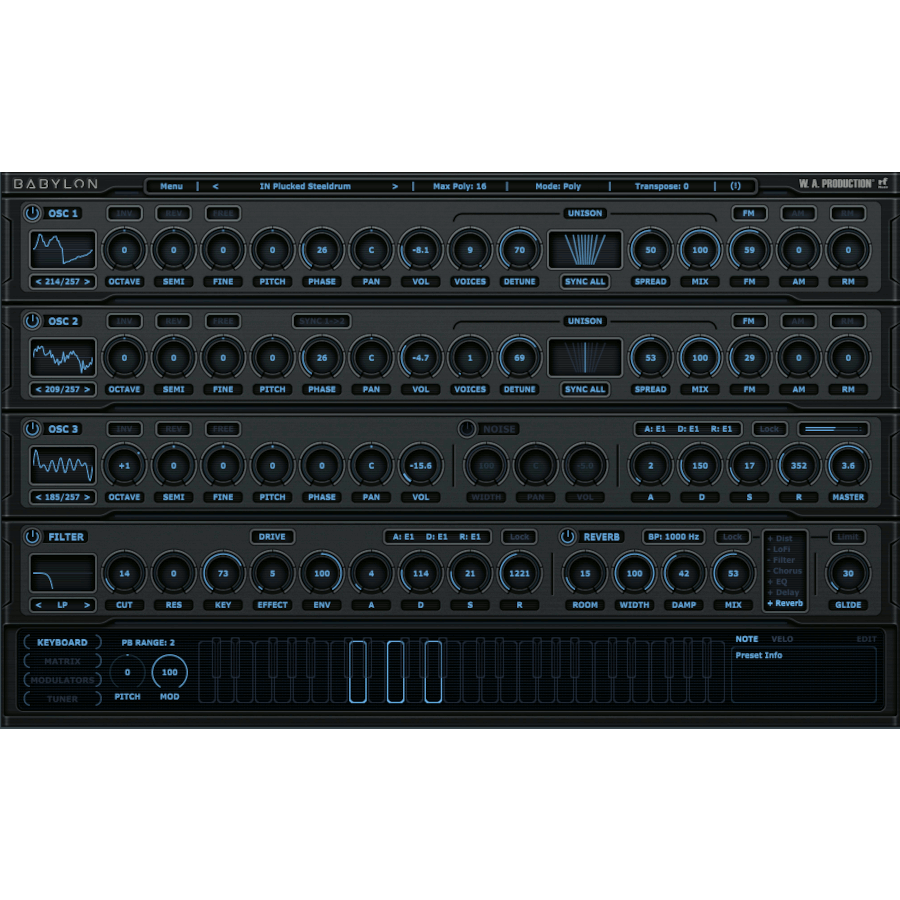Screen dimensions: 900x900
Task: Click the OSC 2 unison voices display
Action: coord(585,358)
